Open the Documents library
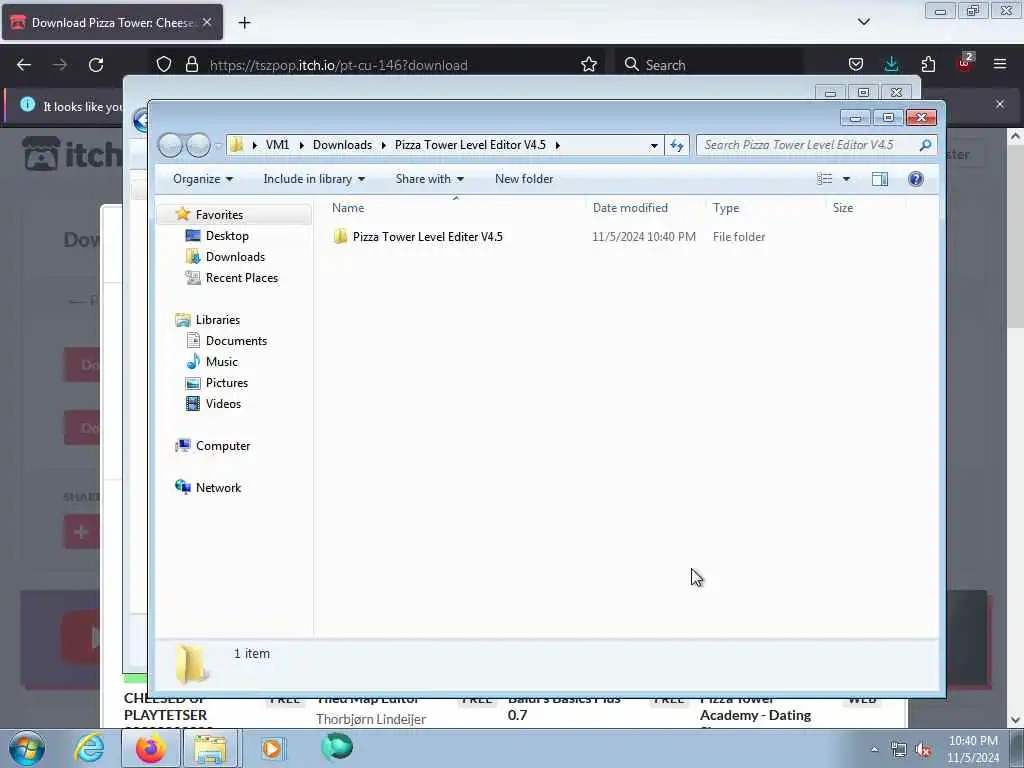 click(x=236, y=341)
